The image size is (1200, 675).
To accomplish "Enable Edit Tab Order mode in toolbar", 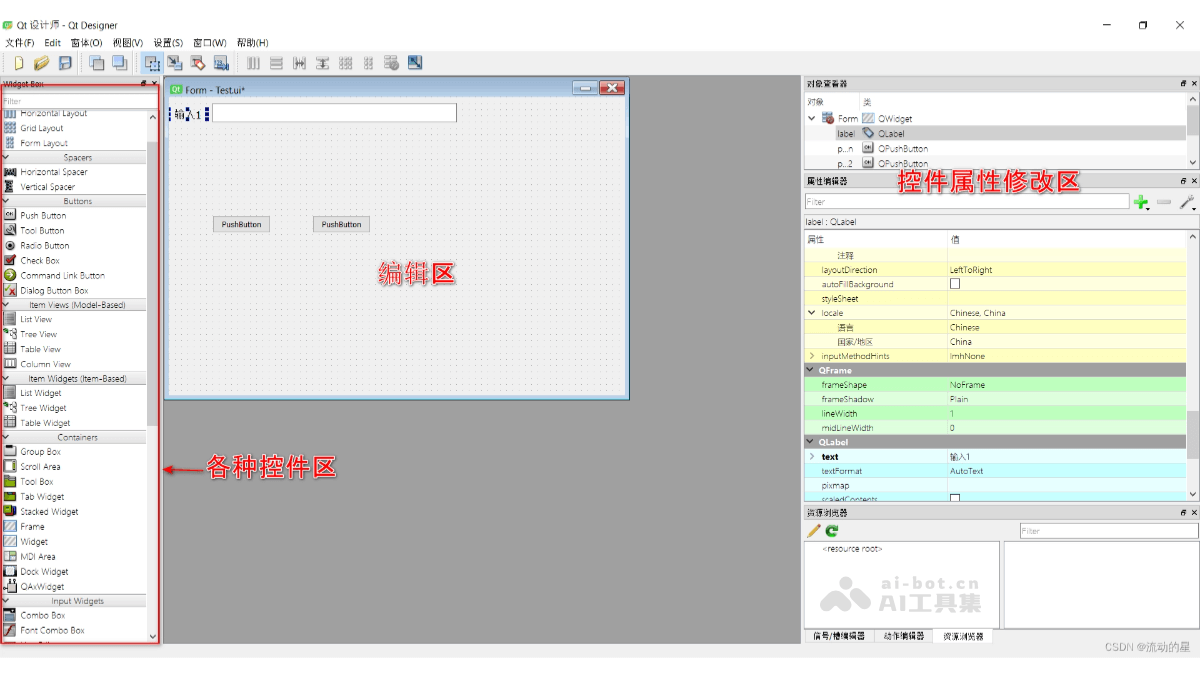I will point(222,63).
